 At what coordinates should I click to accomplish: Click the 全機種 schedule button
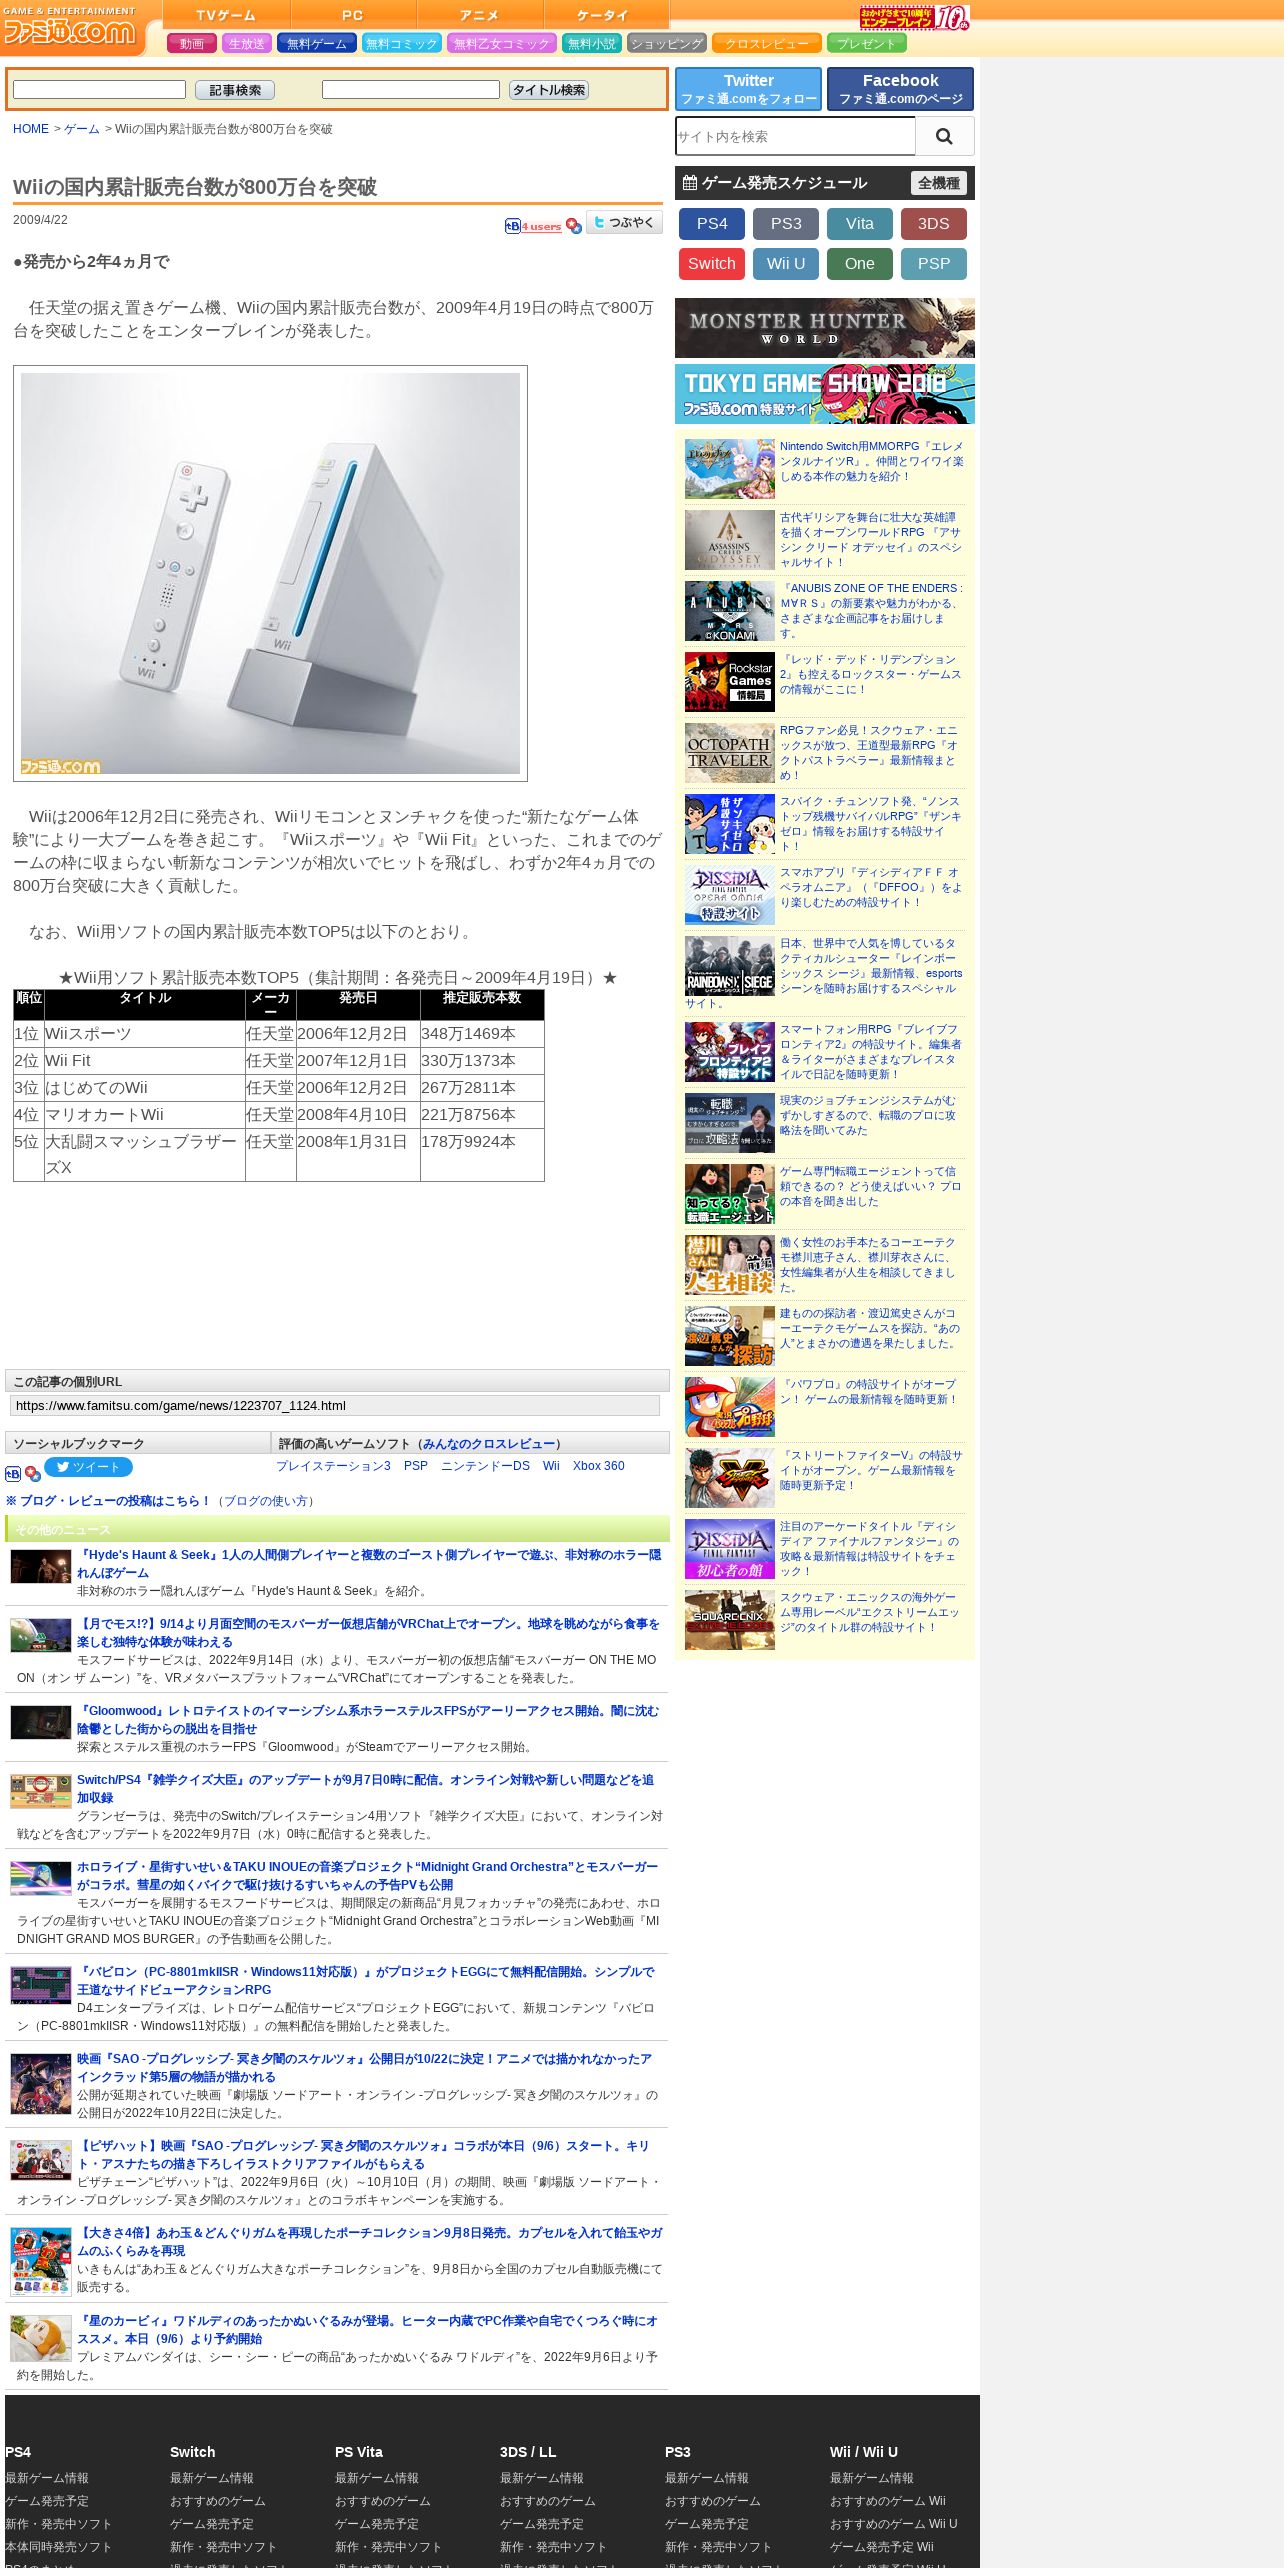(x=939, y=183)
